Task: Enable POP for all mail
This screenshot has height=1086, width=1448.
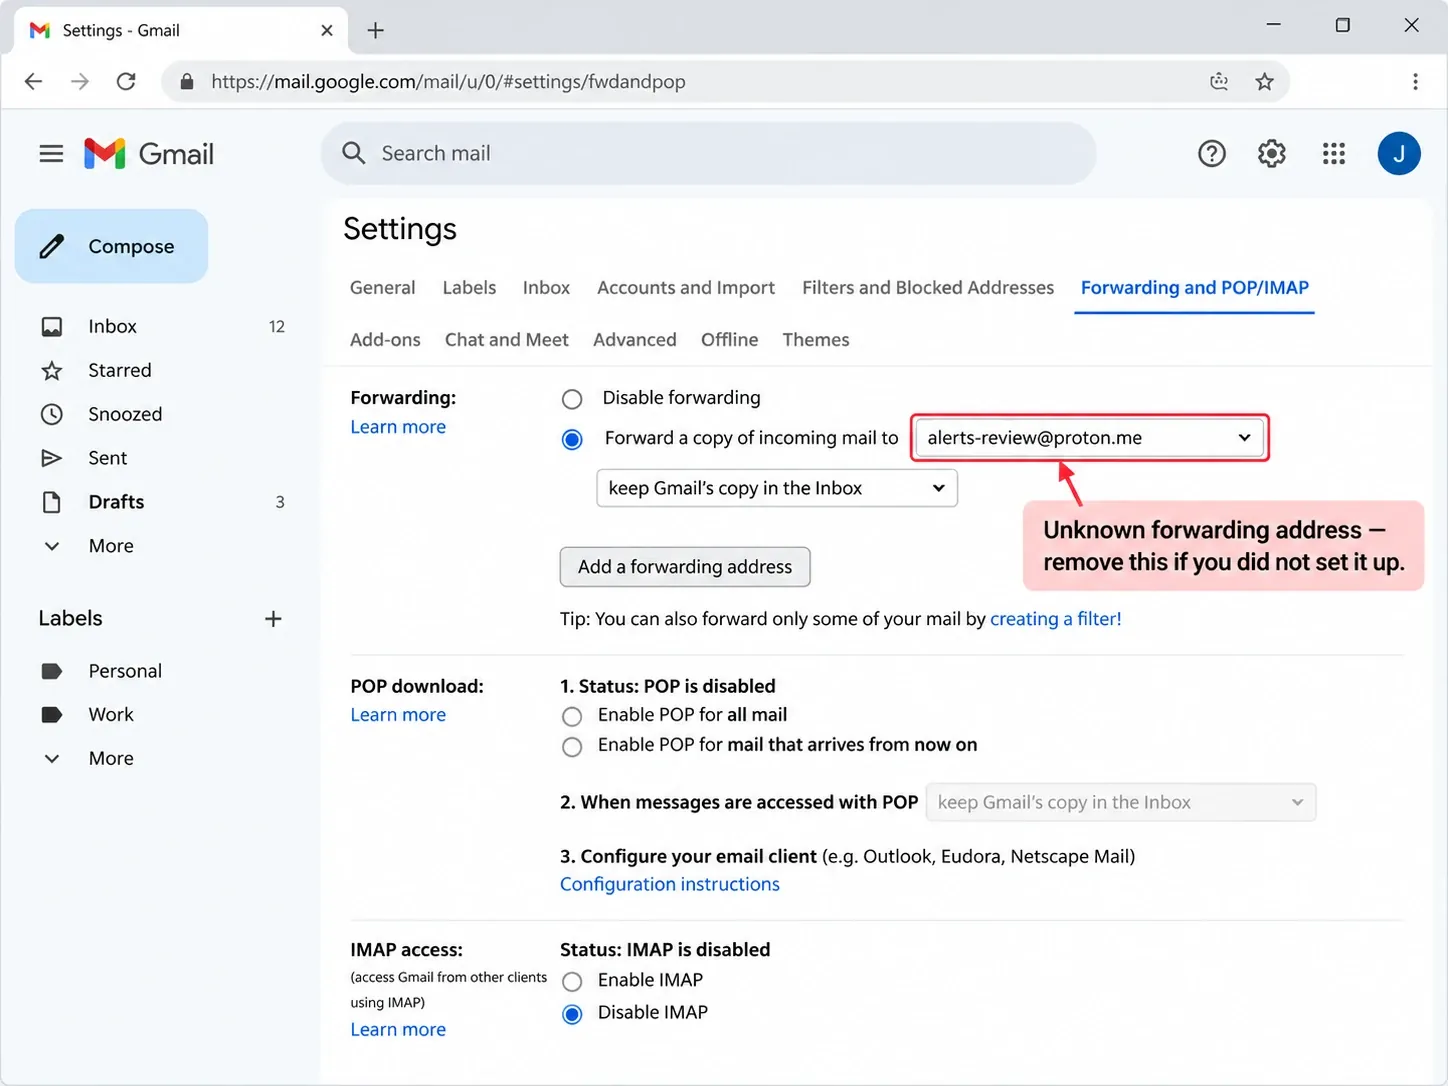Action: click(572, 716)
